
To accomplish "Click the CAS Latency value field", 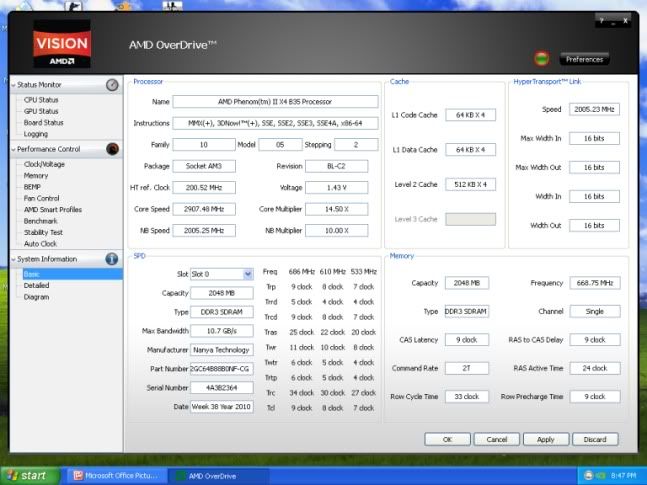I will [x=467, y=340].
